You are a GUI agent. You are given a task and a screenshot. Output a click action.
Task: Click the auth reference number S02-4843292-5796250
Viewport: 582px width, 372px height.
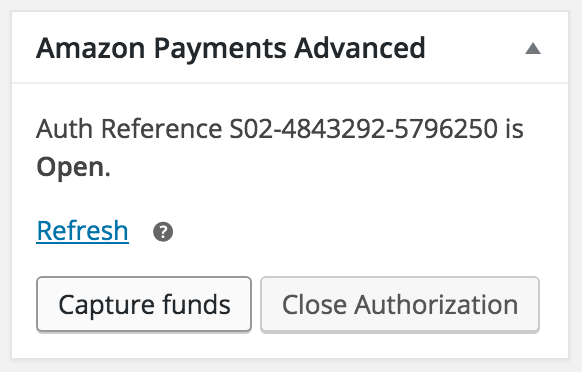[363, 129]
